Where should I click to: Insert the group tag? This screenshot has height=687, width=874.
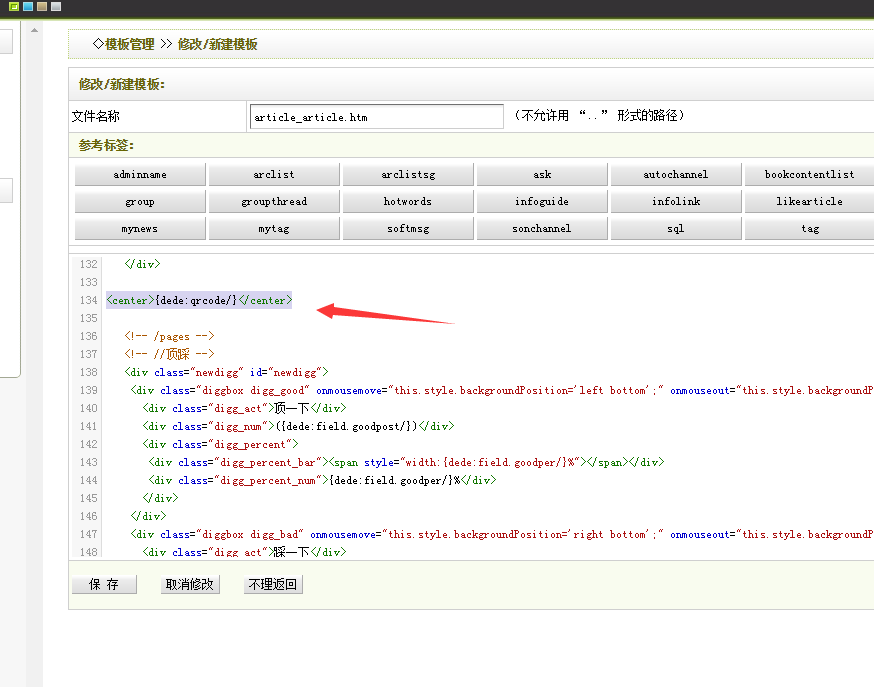140,201
